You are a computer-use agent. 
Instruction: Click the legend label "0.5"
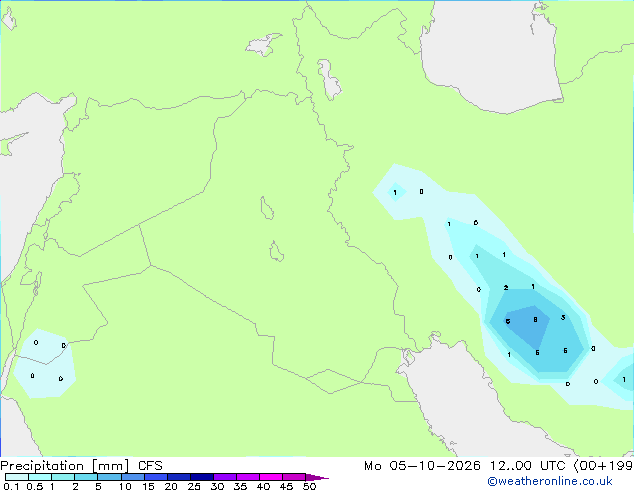[x=35, y=486]
